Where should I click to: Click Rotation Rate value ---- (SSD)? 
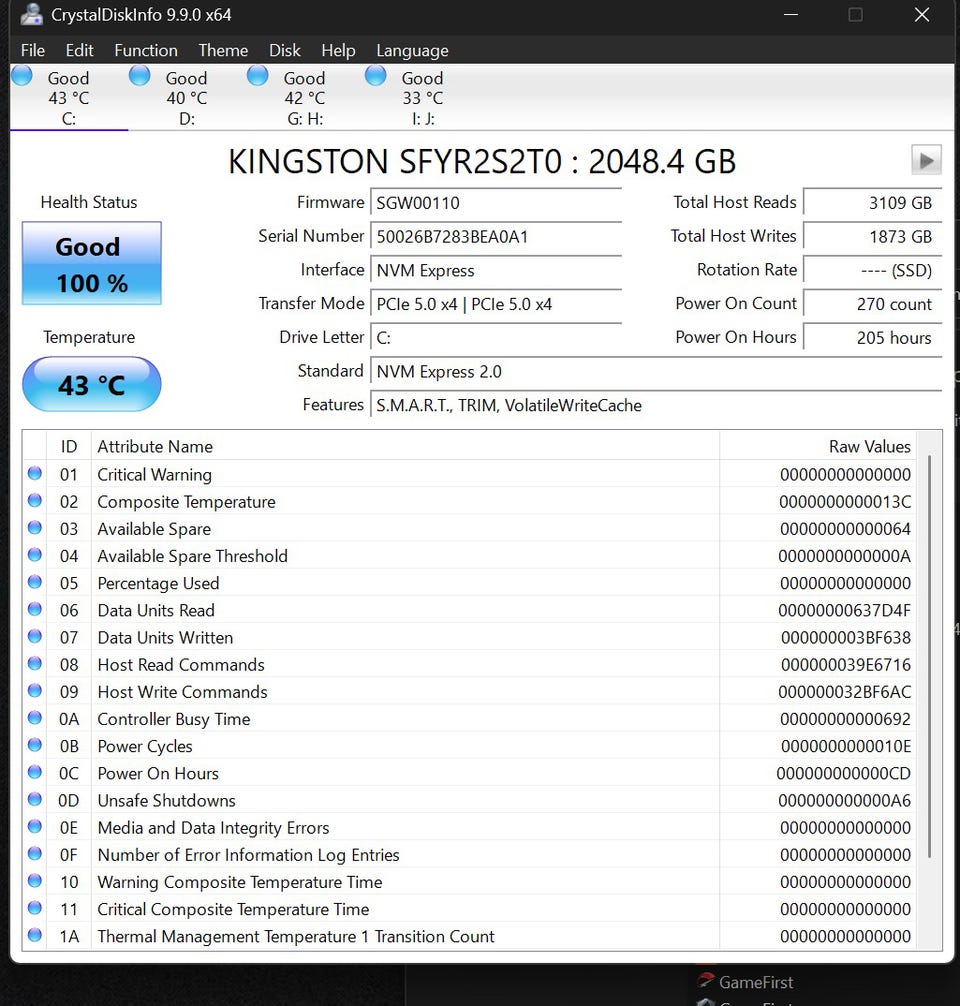(872, 270)
